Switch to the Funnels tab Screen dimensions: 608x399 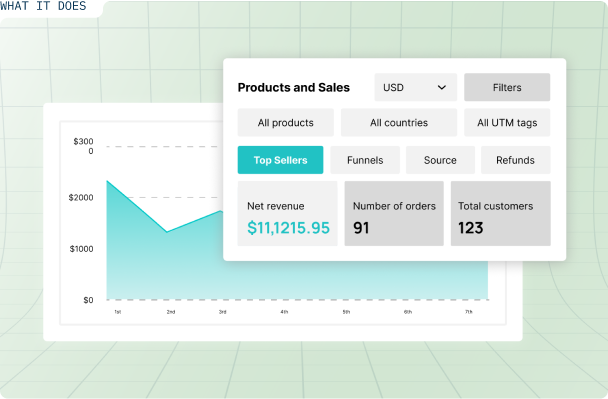pyautogui.click(x=365, y=160)
